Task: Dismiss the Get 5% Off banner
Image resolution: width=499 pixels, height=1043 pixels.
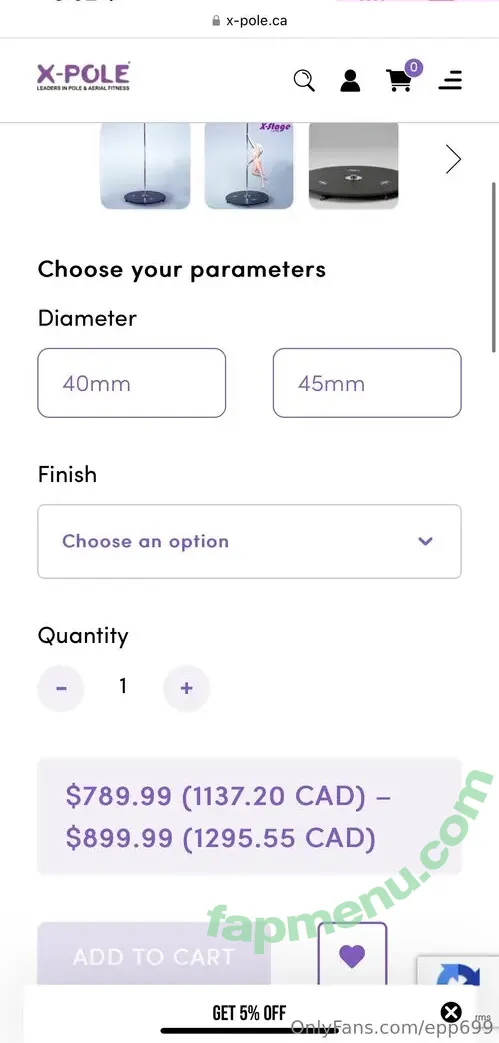Action: point(452,1012)
